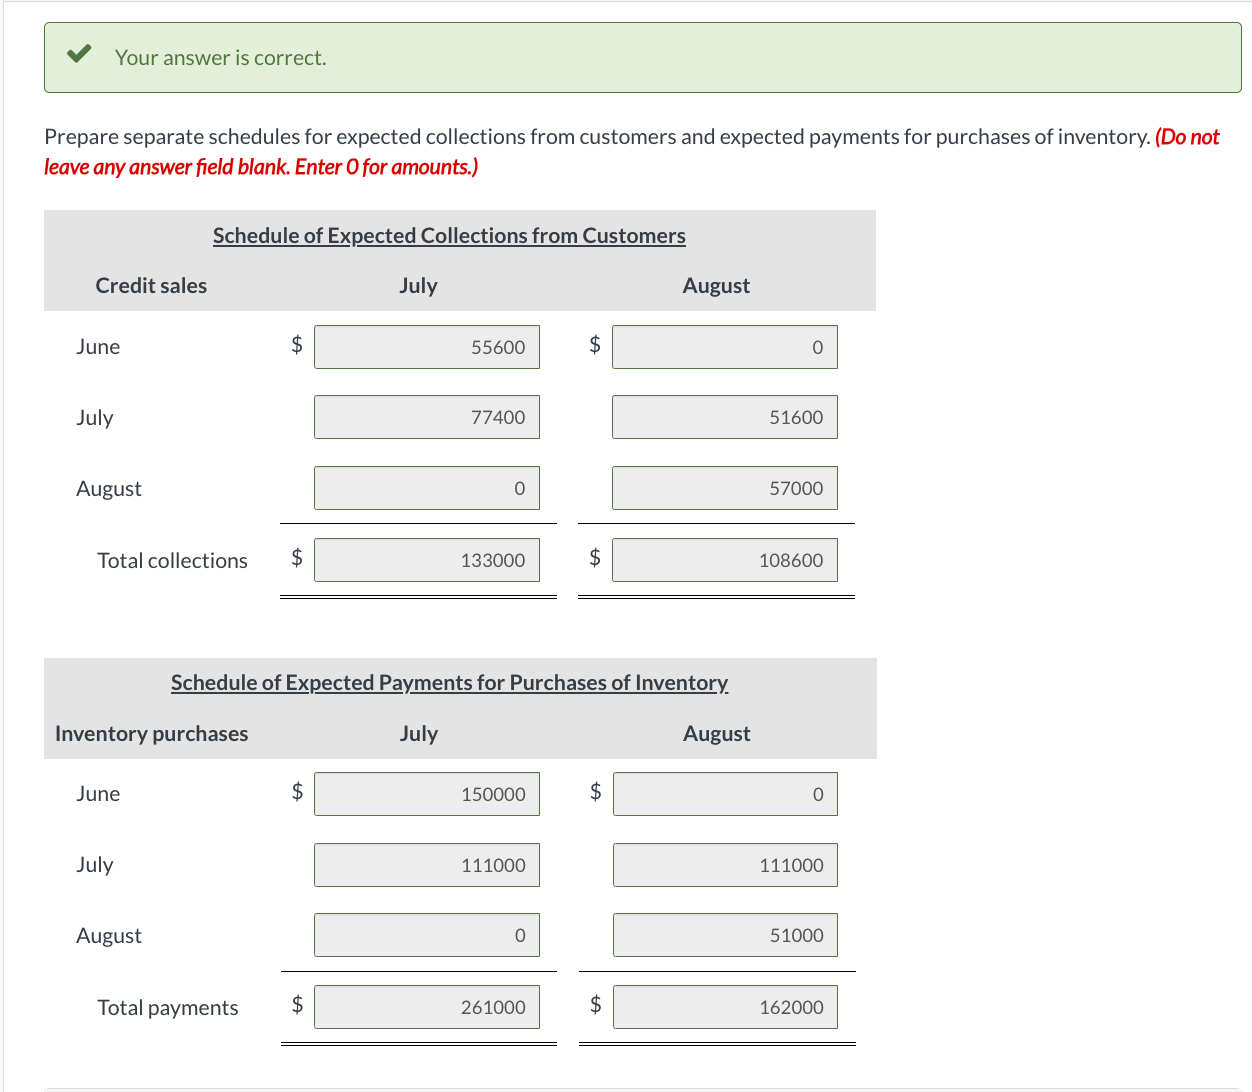Click the Schedule of Expected Collections from Customers heading
The width and height of the screenshot is (1252, 1092).
(449, 235)
